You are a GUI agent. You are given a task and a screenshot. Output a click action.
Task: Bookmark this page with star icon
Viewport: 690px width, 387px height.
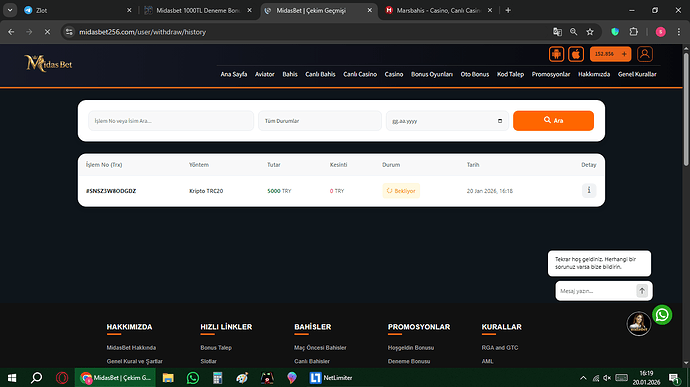click(x=590, y=32)
